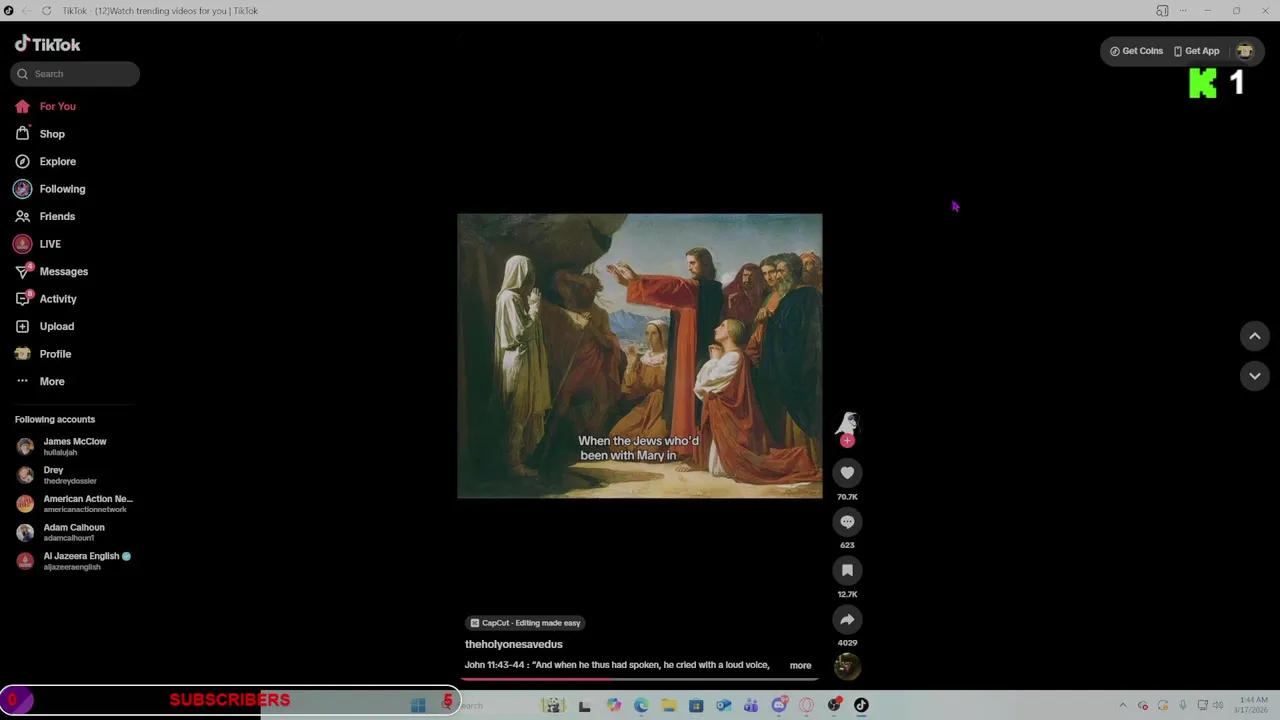The width and height of the screenshot is (1280, 720).
Task: Click the TikTok logo
Action: (47, 44)
